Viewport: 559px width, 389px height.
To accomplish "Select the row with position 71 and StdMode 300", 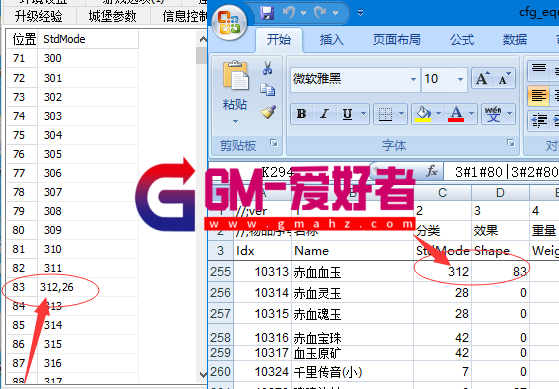I will coord(72,58).
